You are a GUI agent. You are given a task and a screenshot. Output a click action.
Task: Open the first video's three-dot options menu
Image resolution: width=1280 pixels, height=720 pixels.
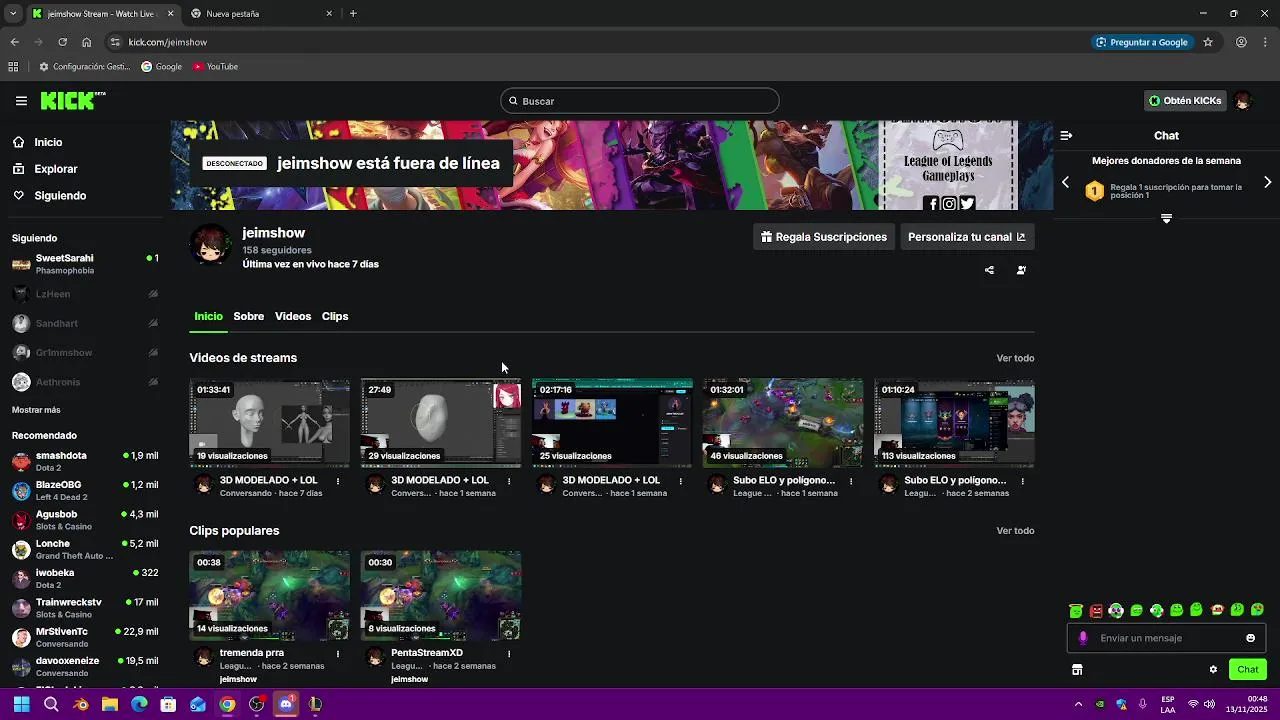pyautogui.click(x=338, y=481)
